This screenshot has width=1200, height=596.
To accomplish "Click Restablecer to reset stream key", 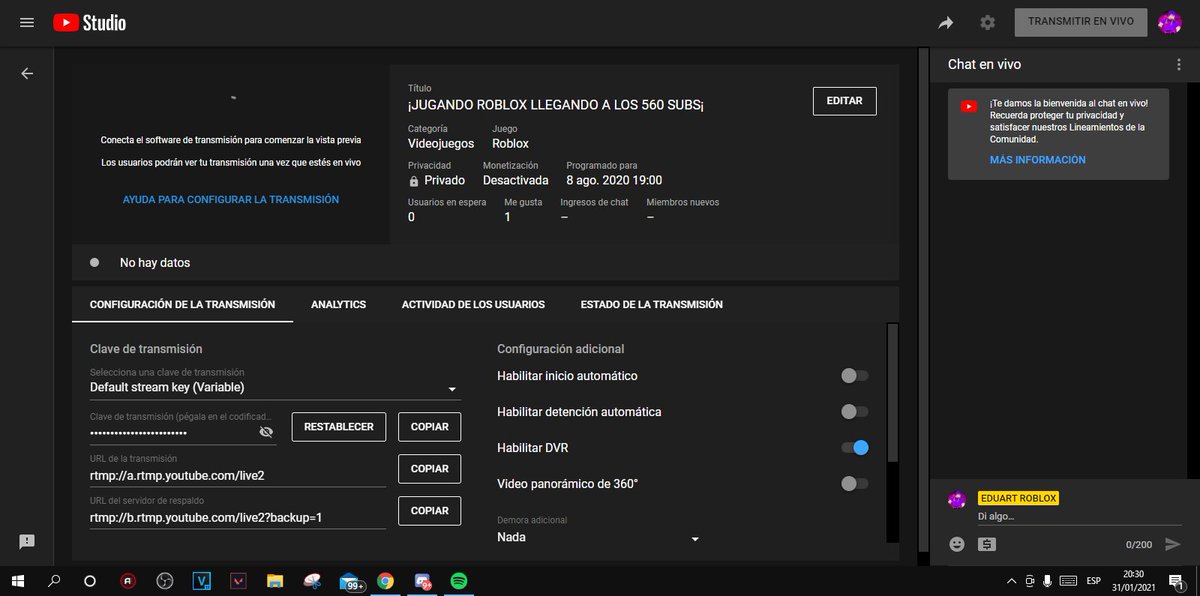I will point(339,426).
